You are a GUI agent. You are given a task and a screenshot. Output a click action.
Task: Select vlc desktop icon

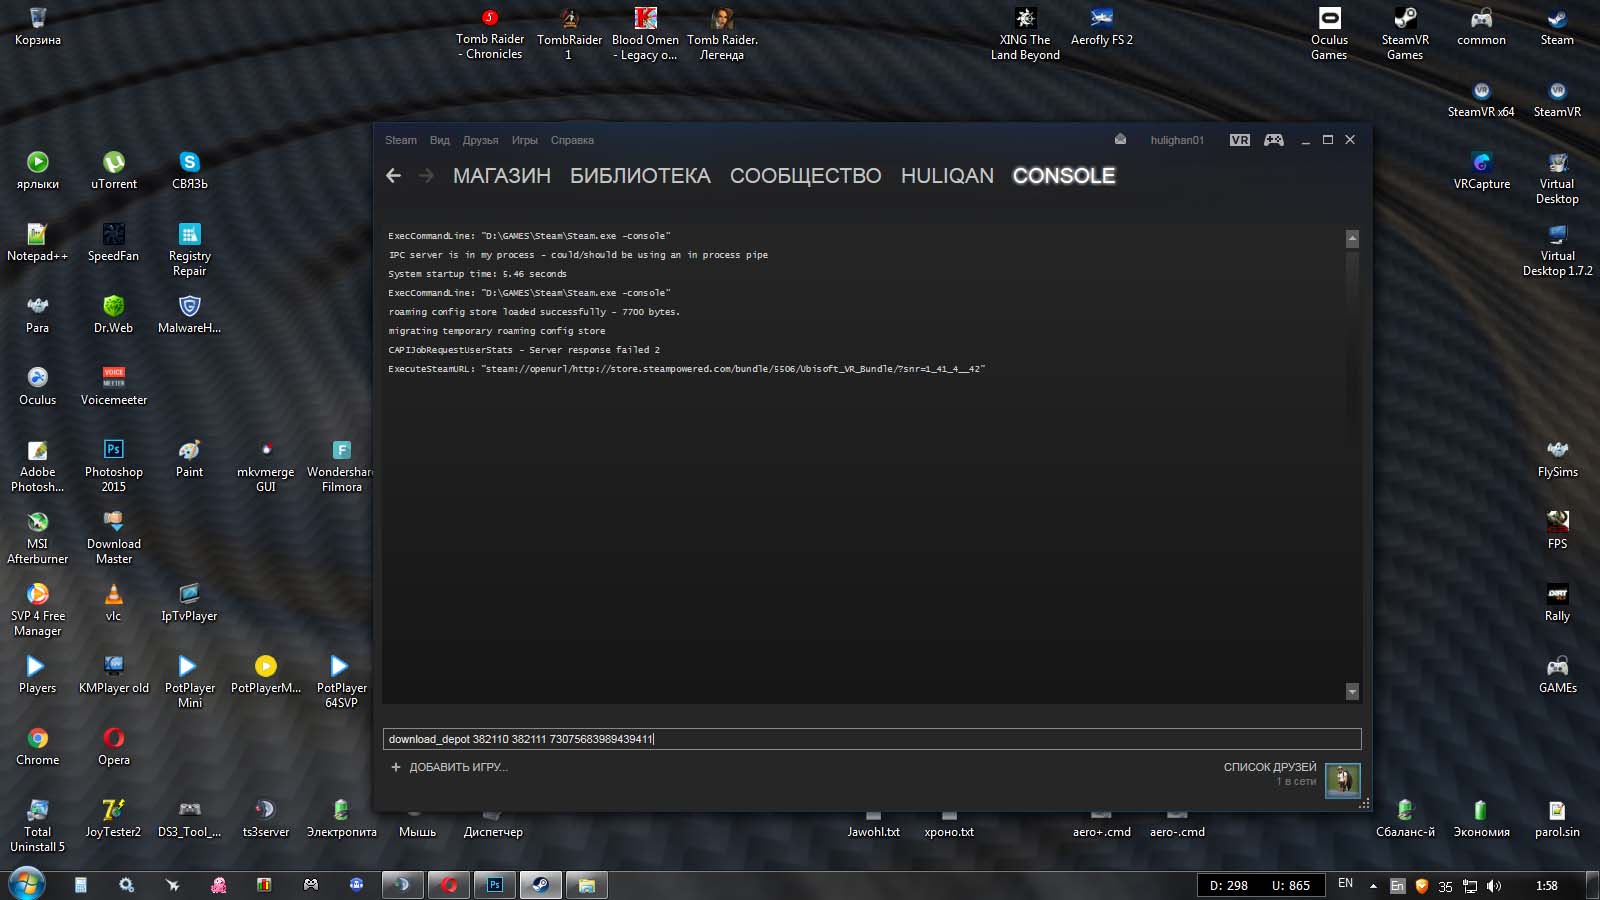tap(113, 602)
